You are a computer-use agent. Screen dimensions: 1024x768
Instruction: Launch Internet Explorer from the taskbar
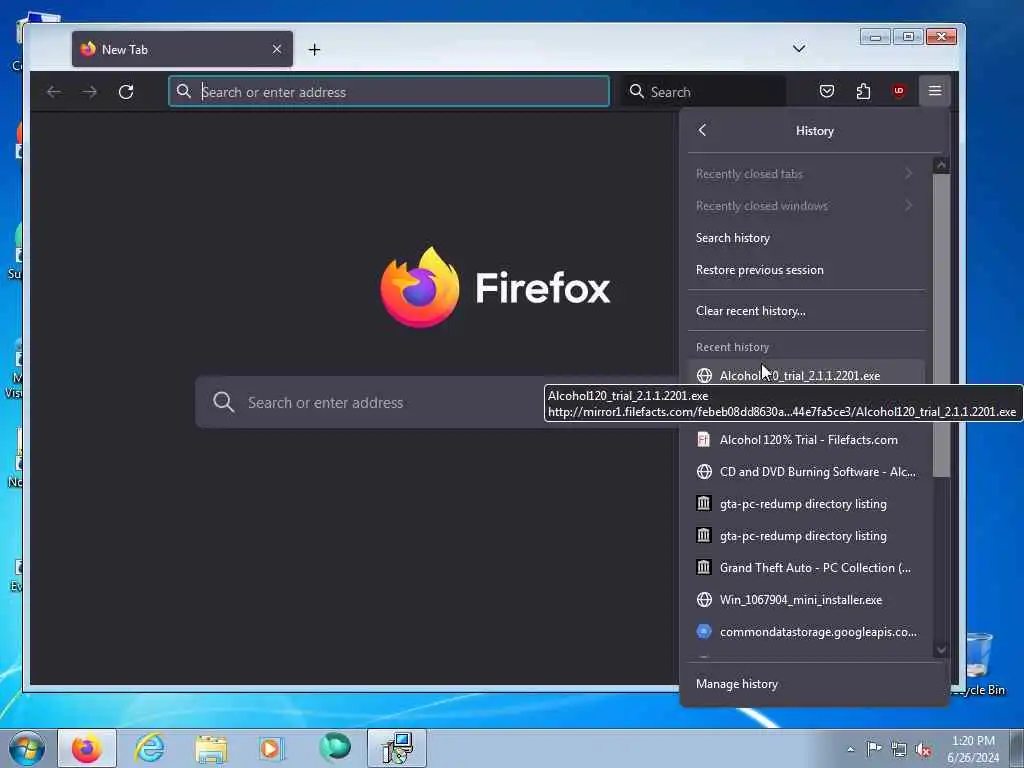point(150,748)
